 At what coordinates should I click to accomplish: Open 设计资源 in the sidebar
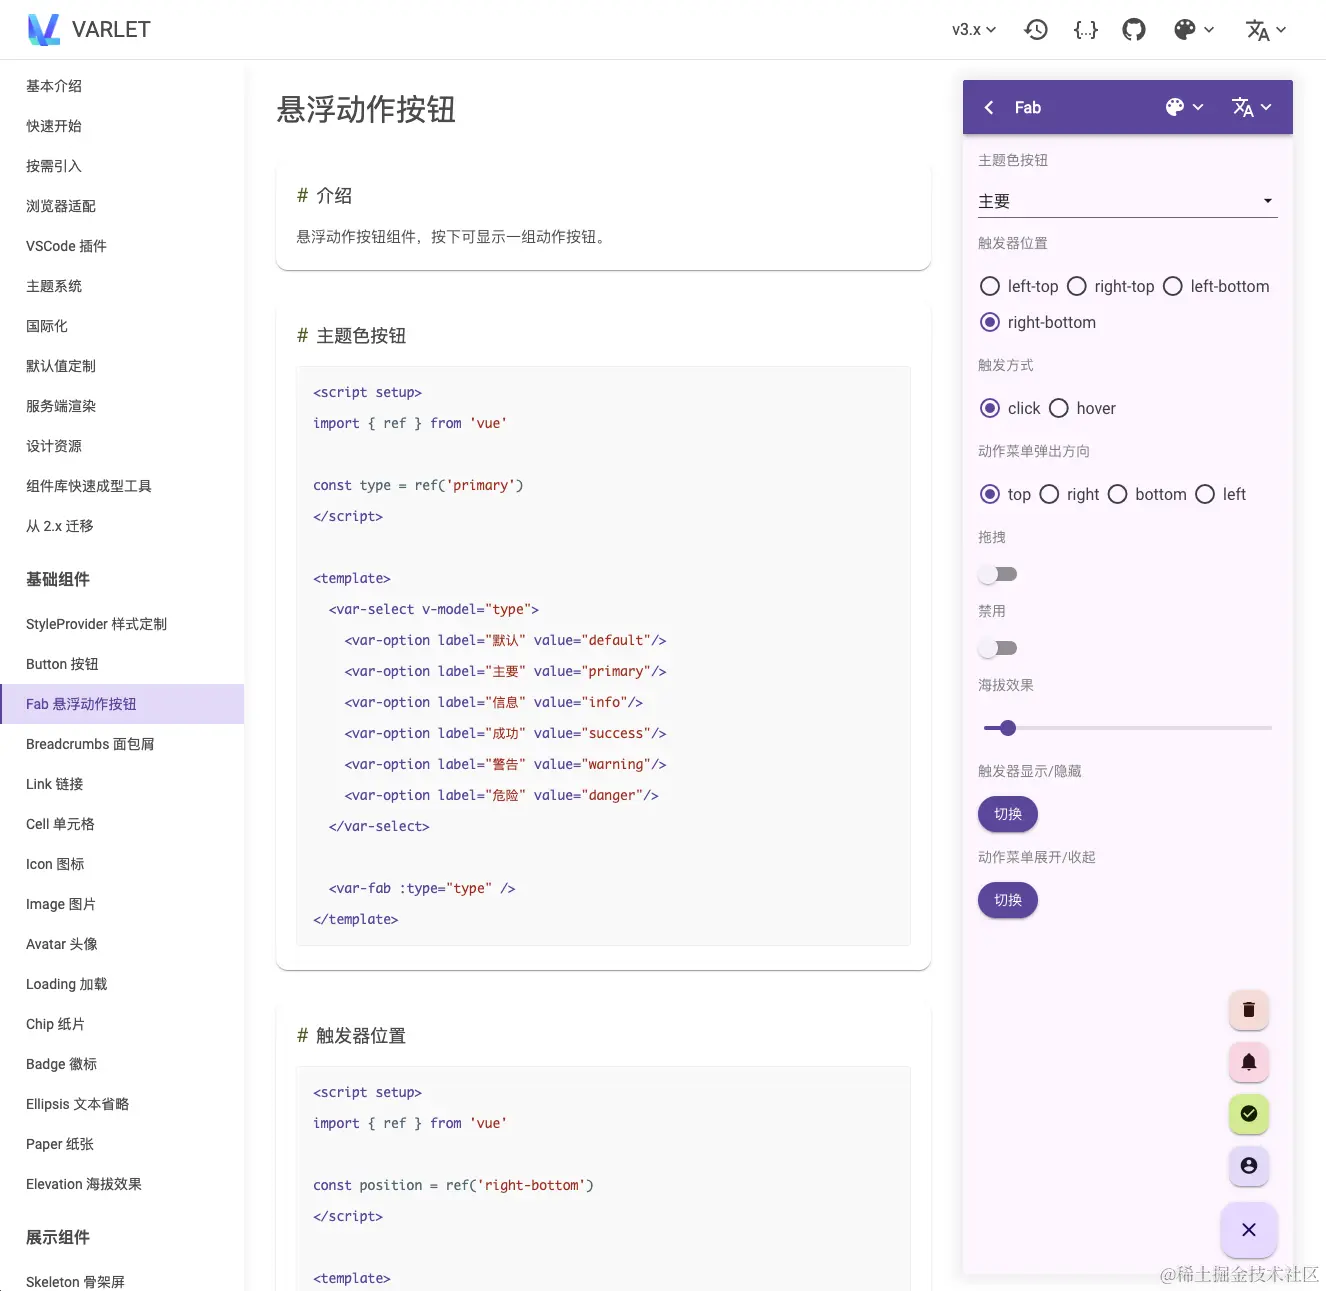point(122,446)
